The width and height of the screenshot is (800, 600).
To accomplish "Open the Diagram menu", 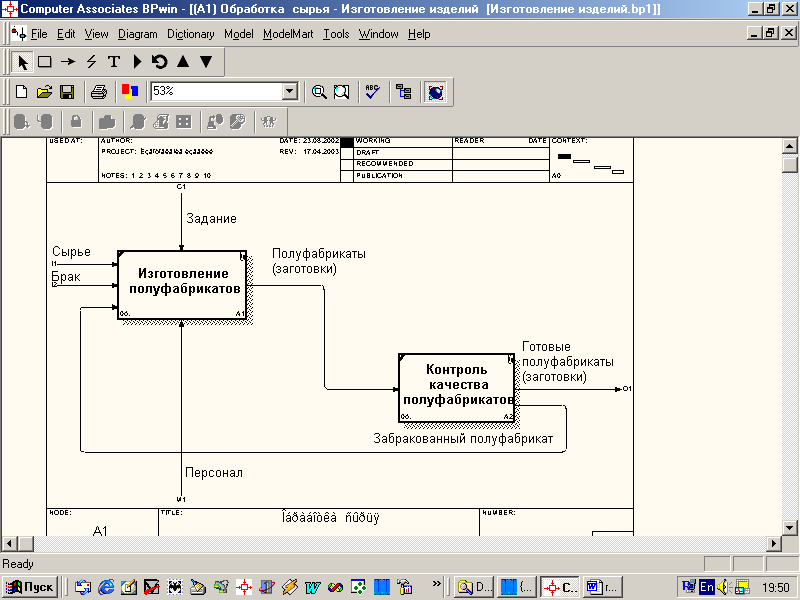I will point(138,34).
